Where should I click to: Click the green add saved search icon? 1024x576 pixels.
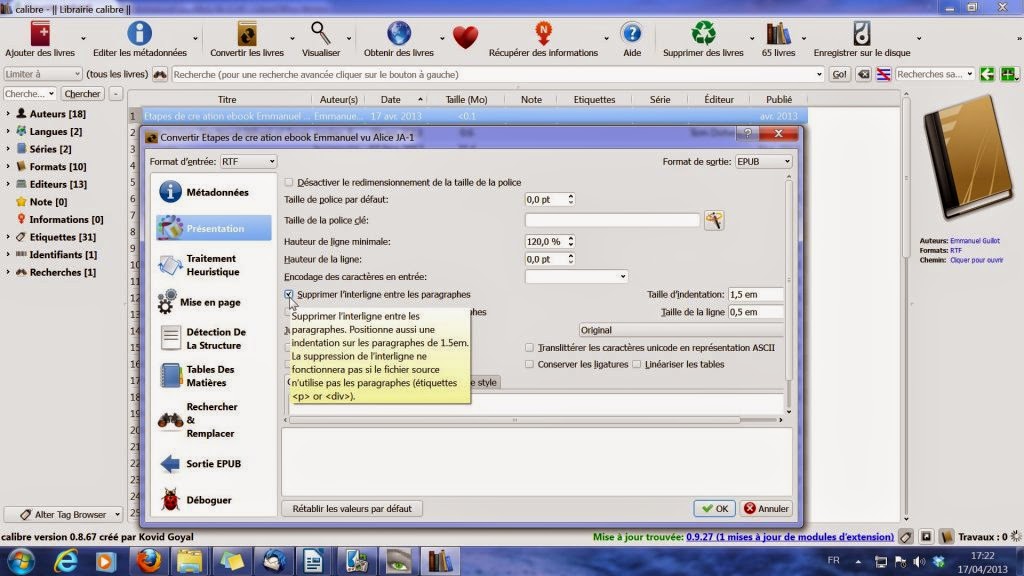(1008, 74)
